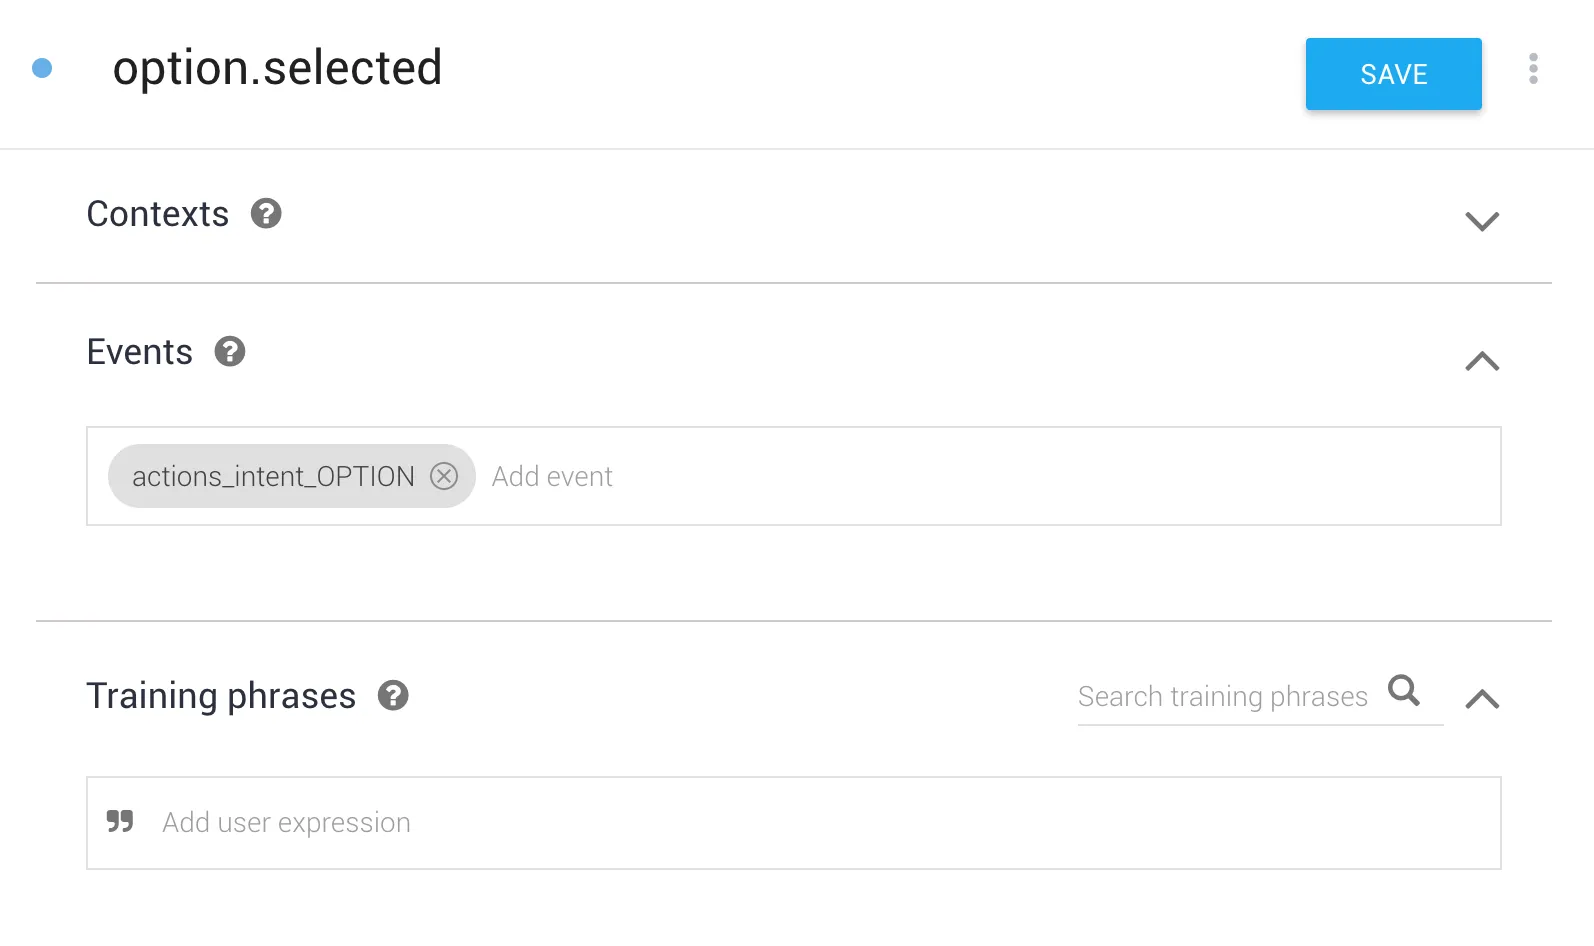Click the option.selected intent name field
Screen dimensions: 1594x946
(277, 68)
